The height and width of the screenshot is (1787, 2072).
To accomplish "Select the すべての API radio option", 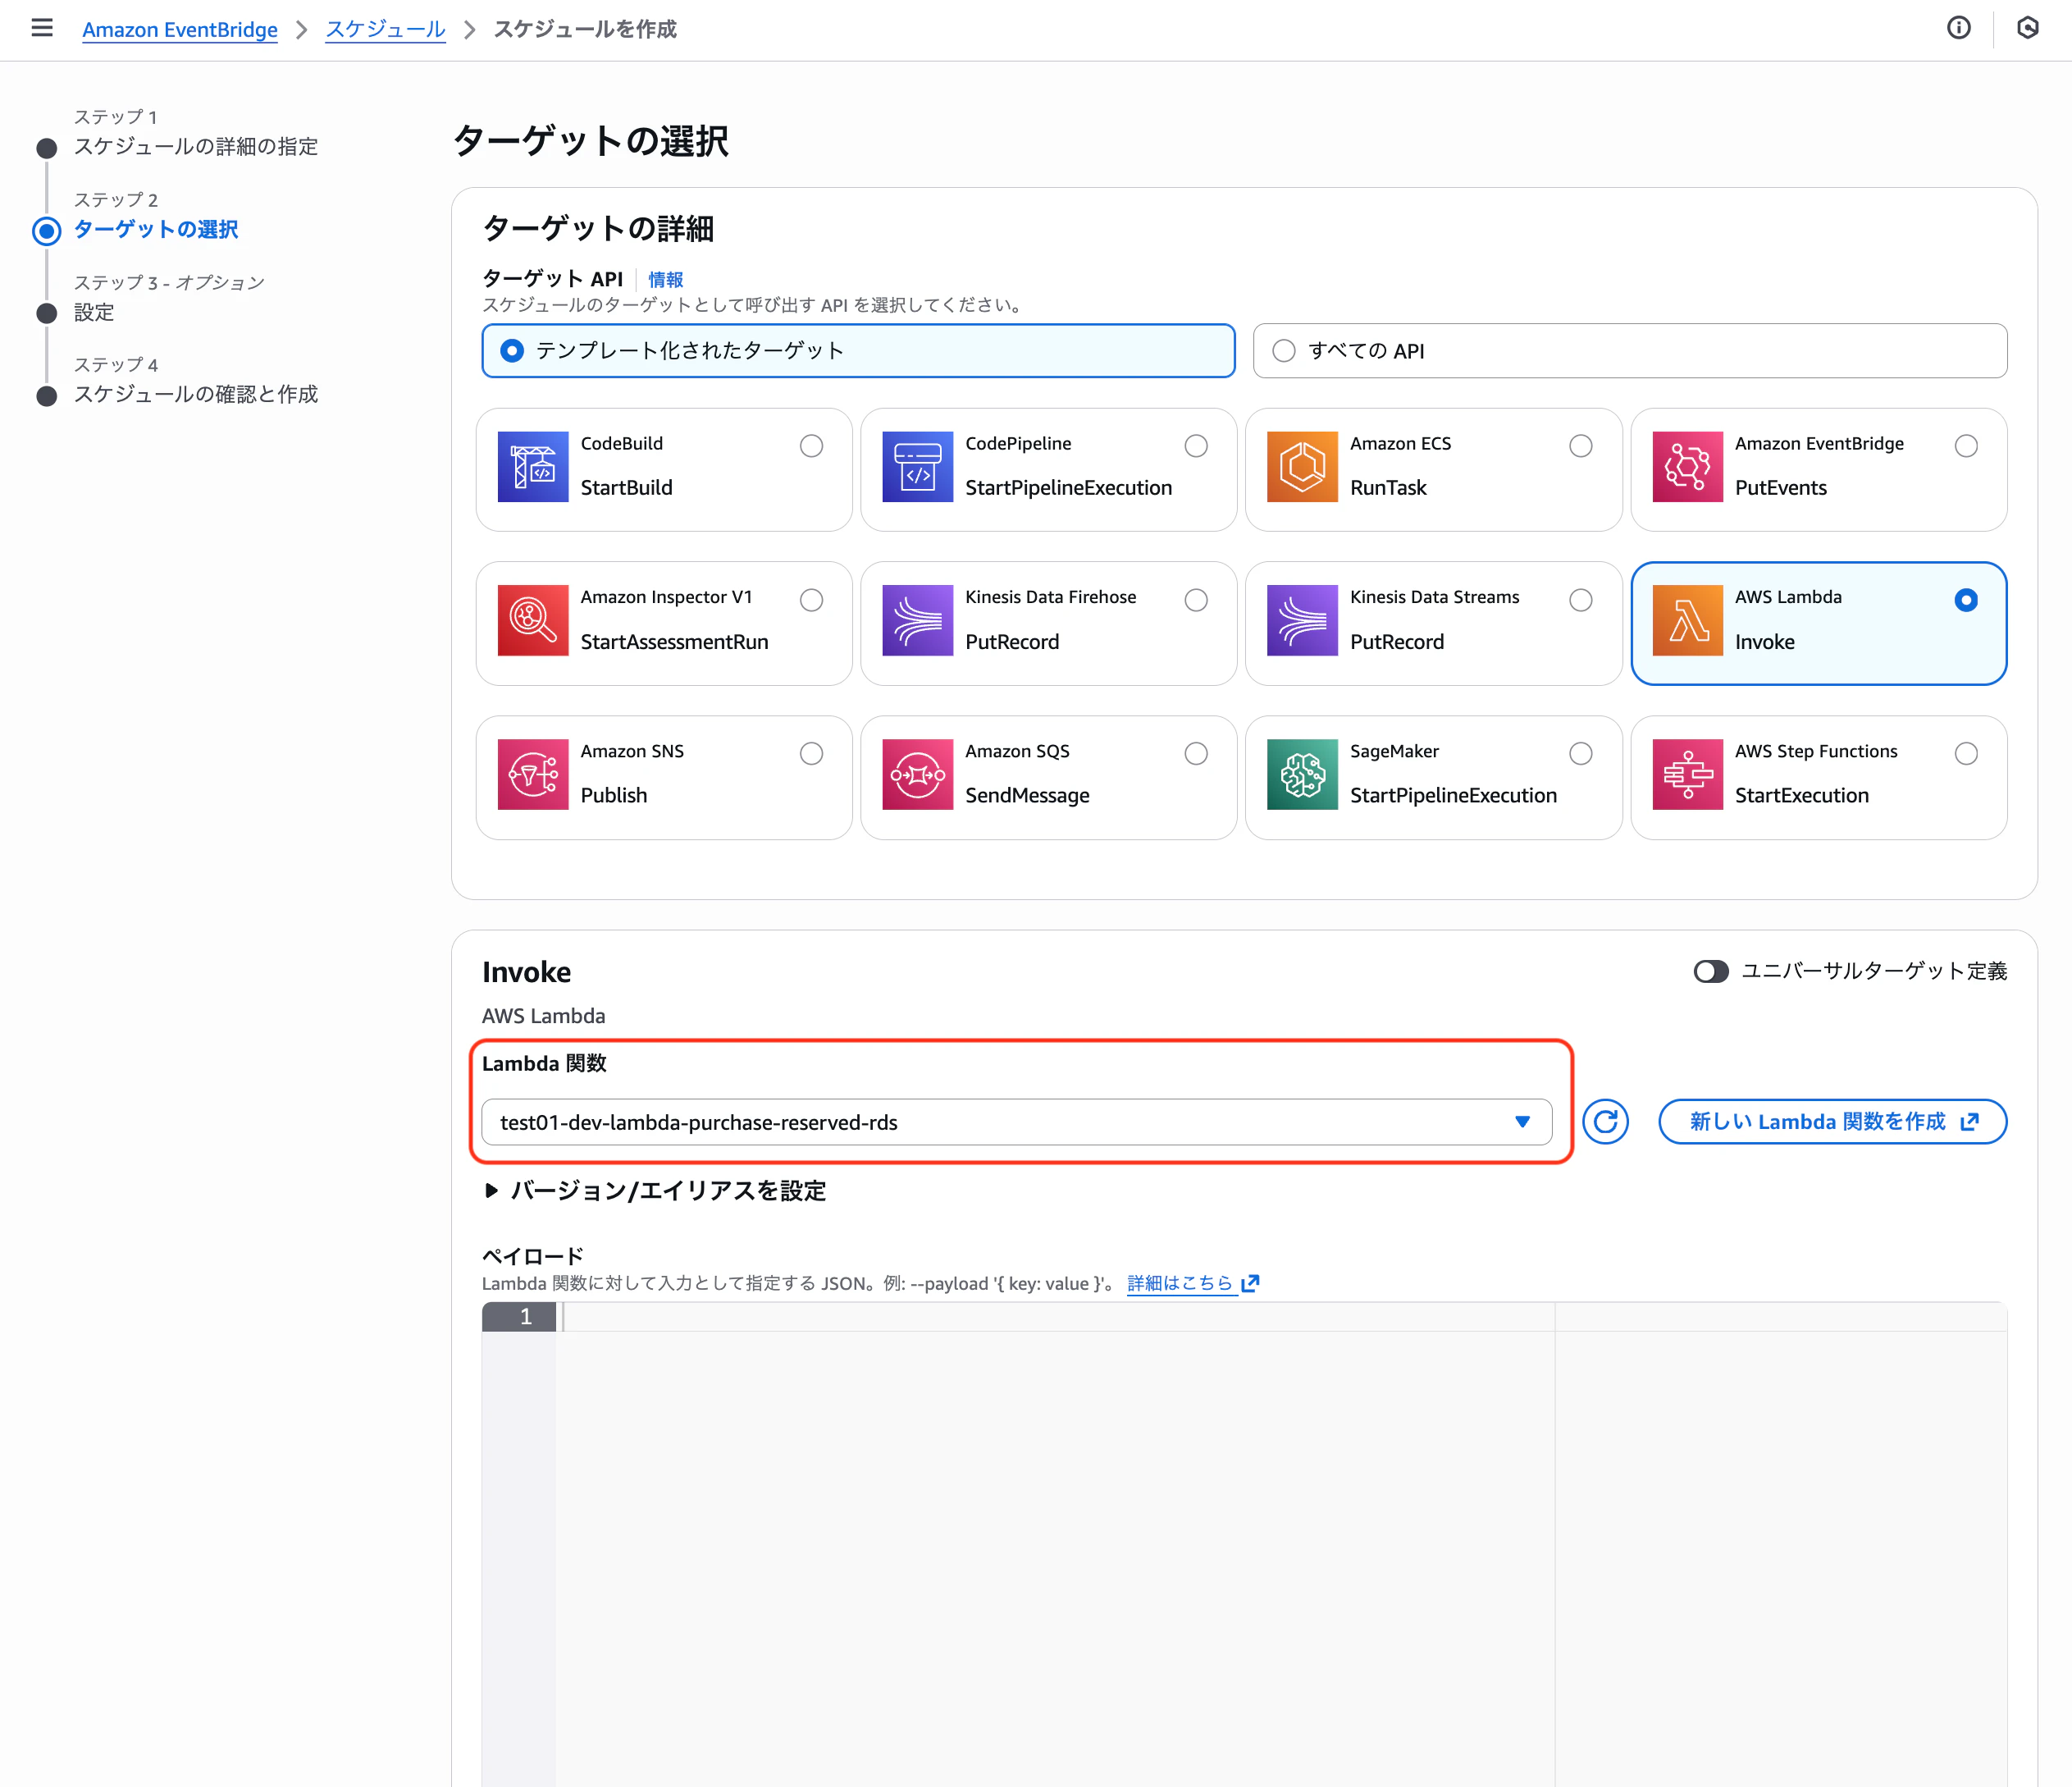I will [1284, 350].
